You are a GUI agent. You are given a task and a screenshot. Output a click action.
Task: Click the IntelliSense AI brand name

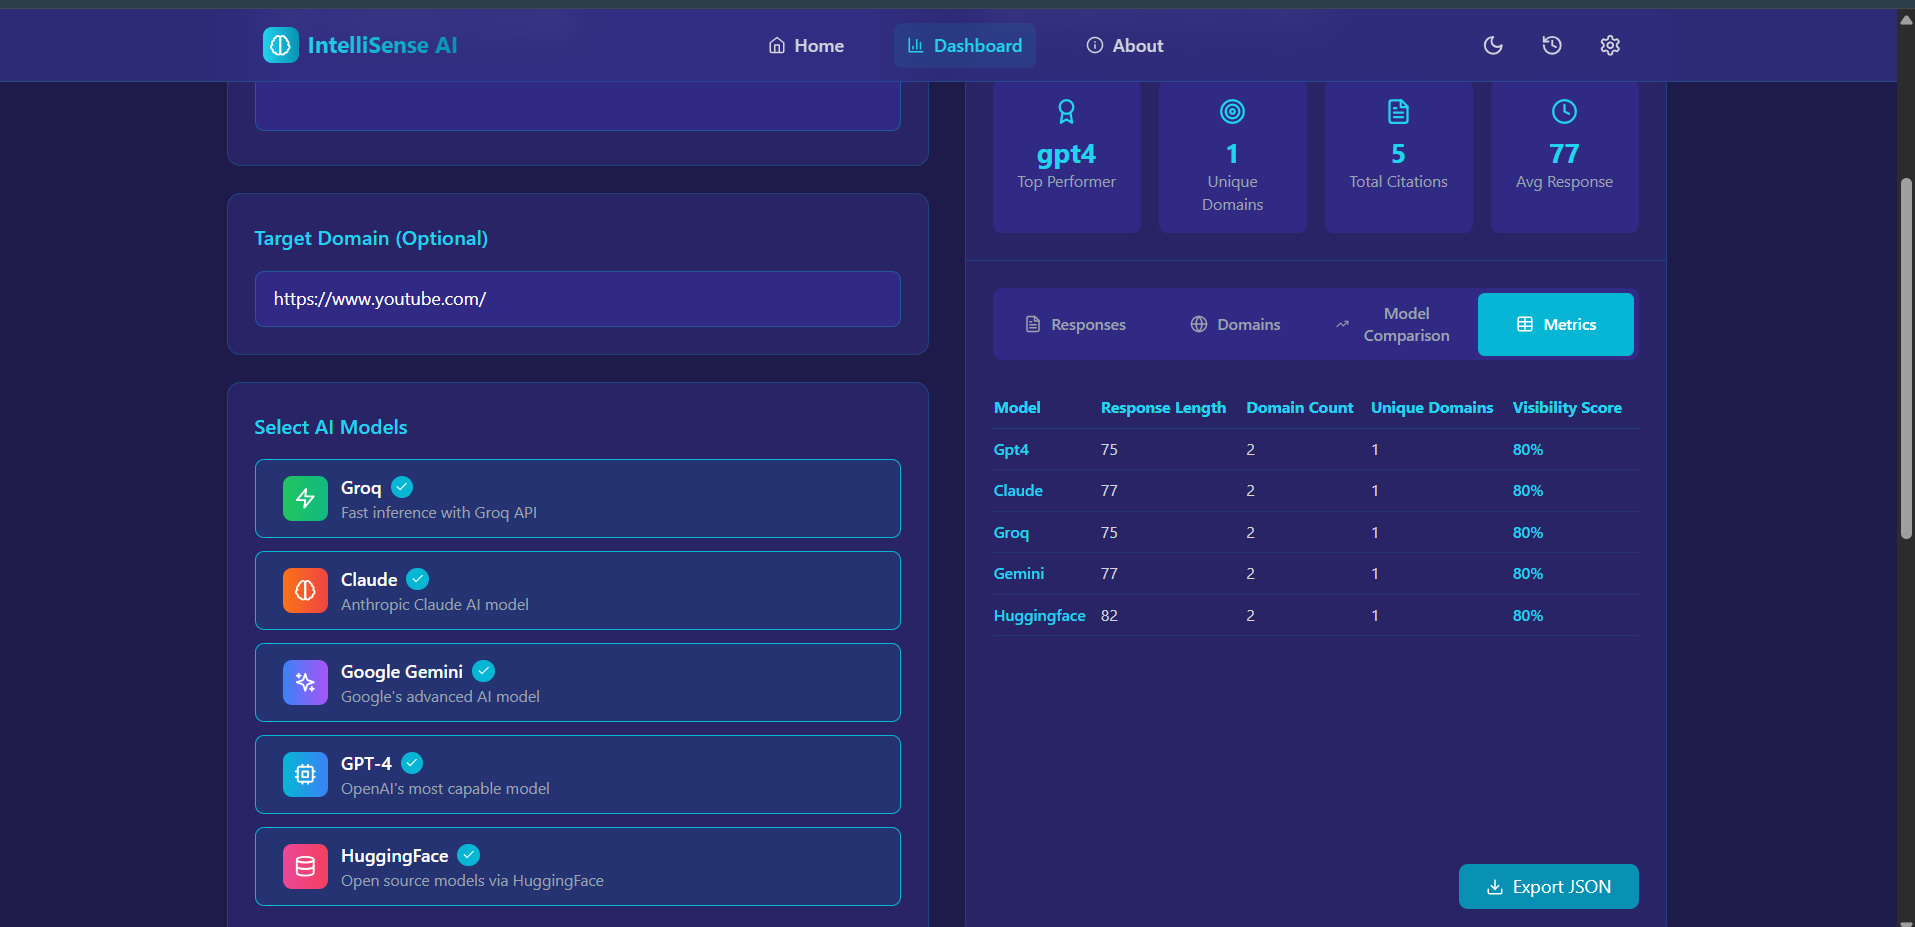(382, 45)
